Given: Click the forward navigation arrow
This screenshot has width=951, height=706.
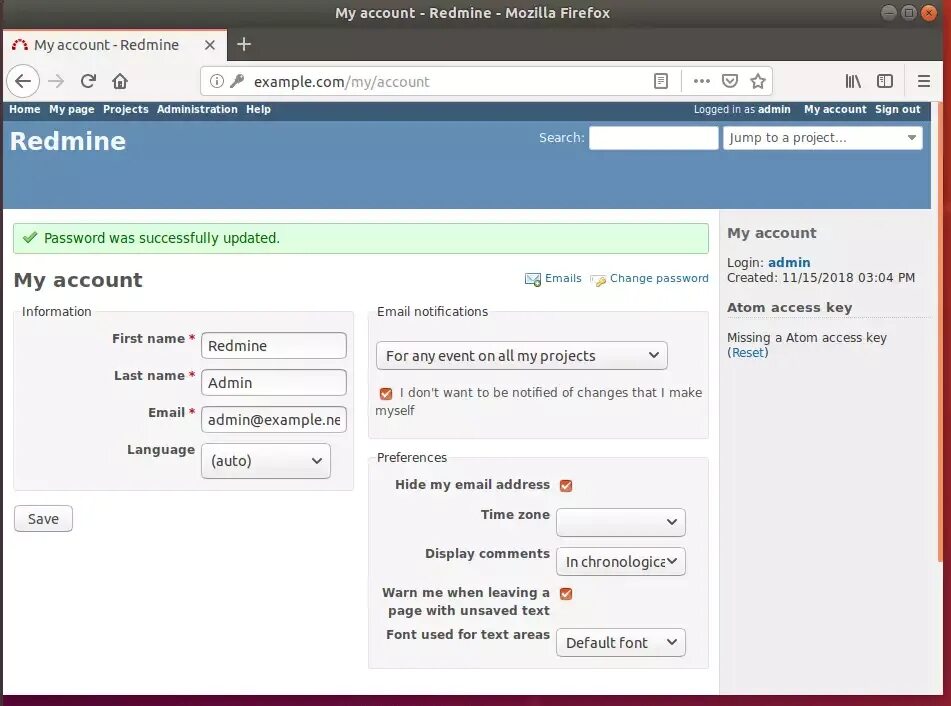Looking at the screenshot, I should pyautogui.click(x=56, y=81).
